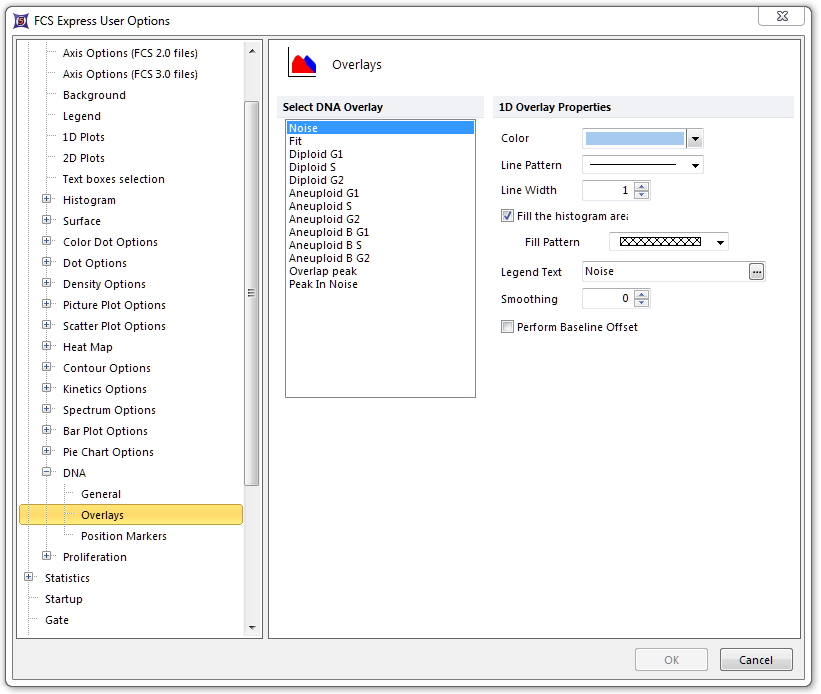This screenshot has height=694, width=821.
Task: Click in the Legend Text input field
Action: (664, 271)
